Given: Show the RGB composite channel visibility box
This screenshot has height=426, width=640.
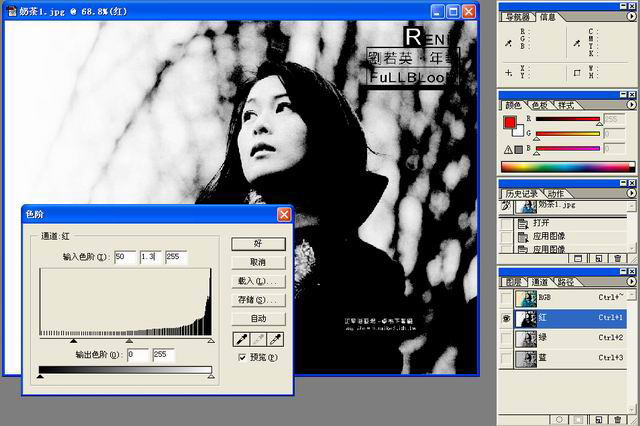Looking at the screenshot, I should [507, 298].
